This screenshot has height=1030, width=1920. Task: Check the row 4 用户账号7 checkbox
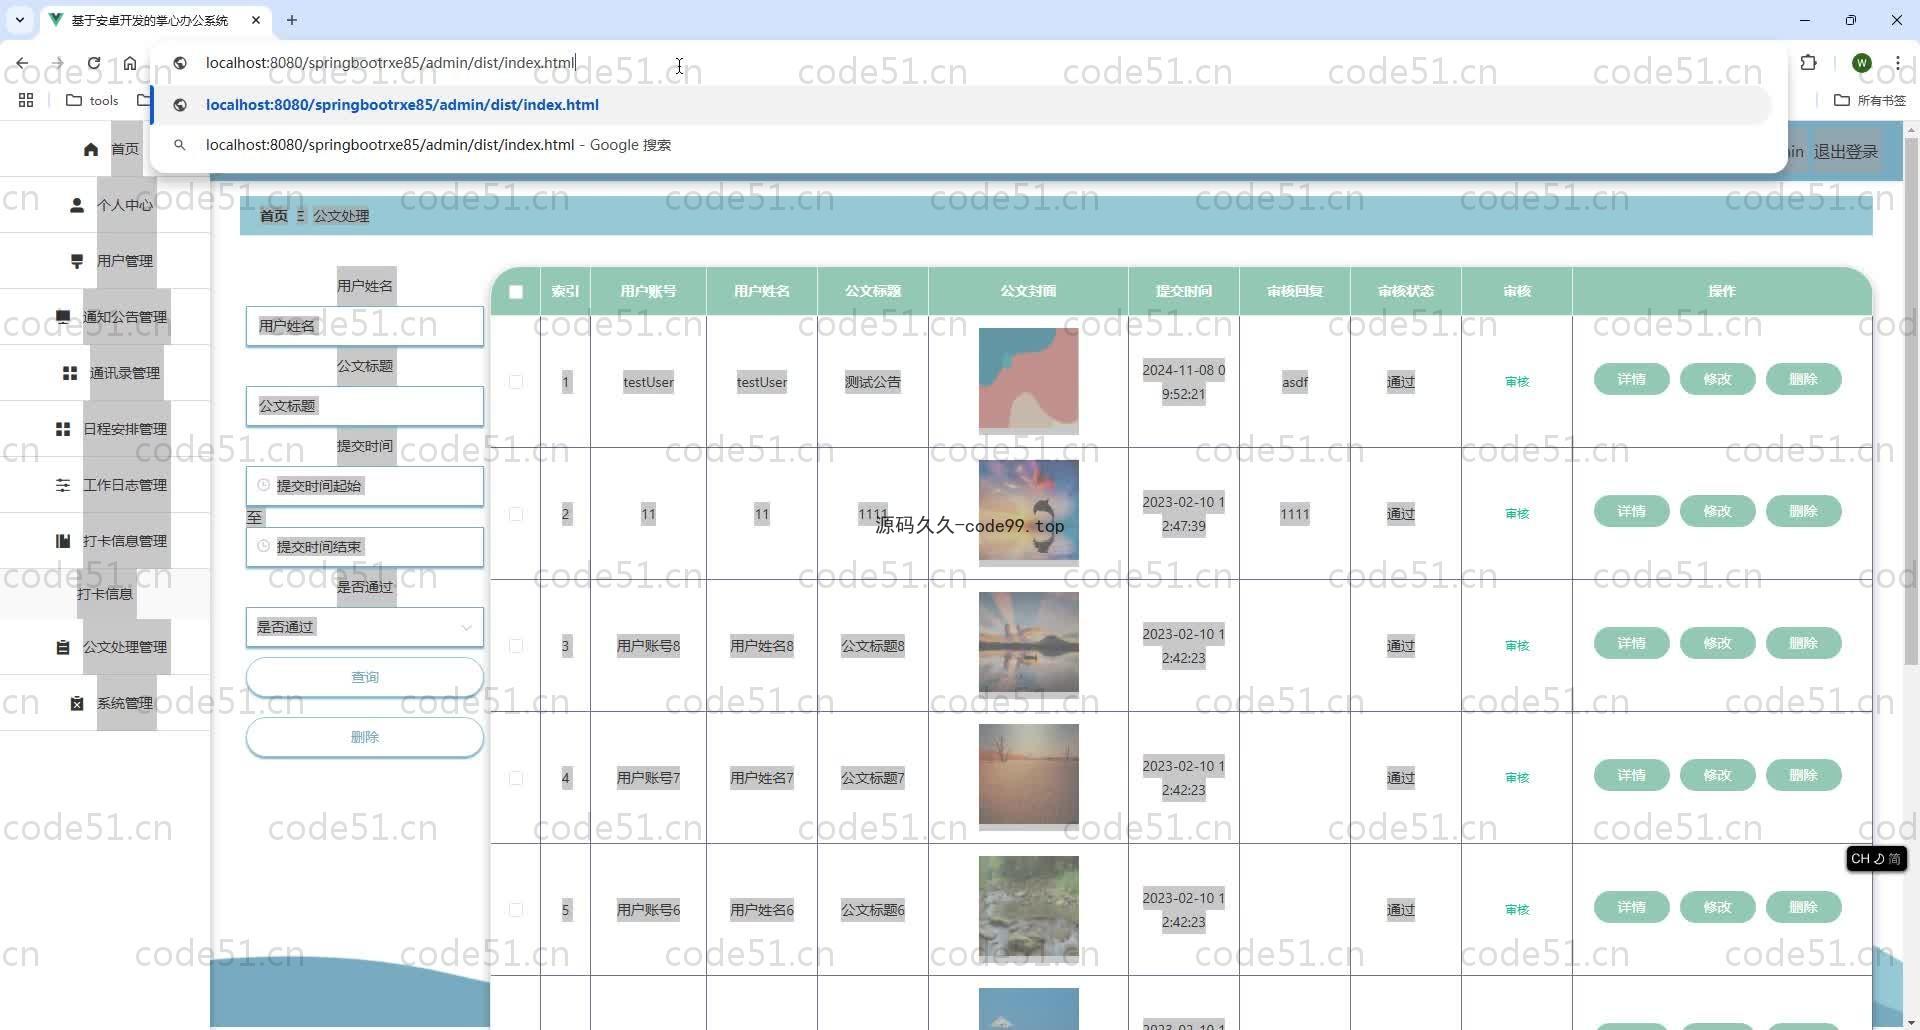click(x=516, y=778)
